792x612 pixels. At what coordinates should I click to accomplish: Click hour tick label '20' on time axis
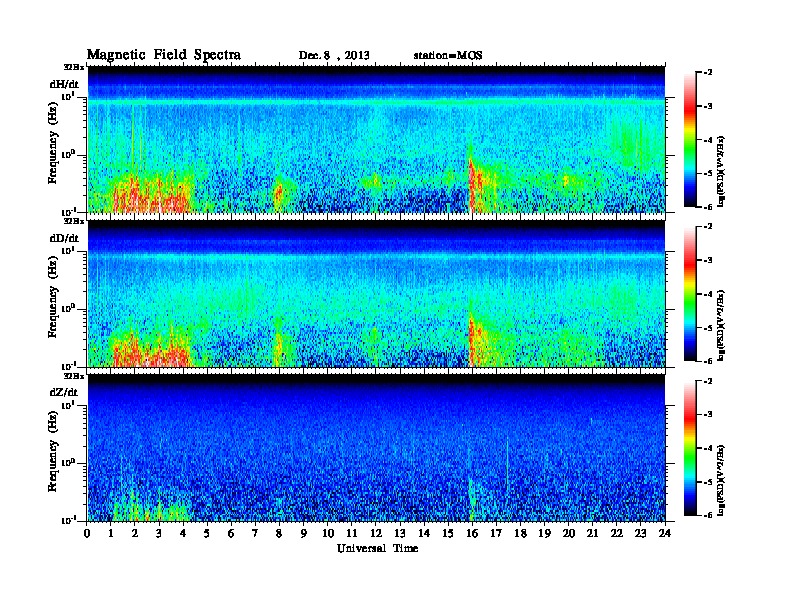coord(569,533)
